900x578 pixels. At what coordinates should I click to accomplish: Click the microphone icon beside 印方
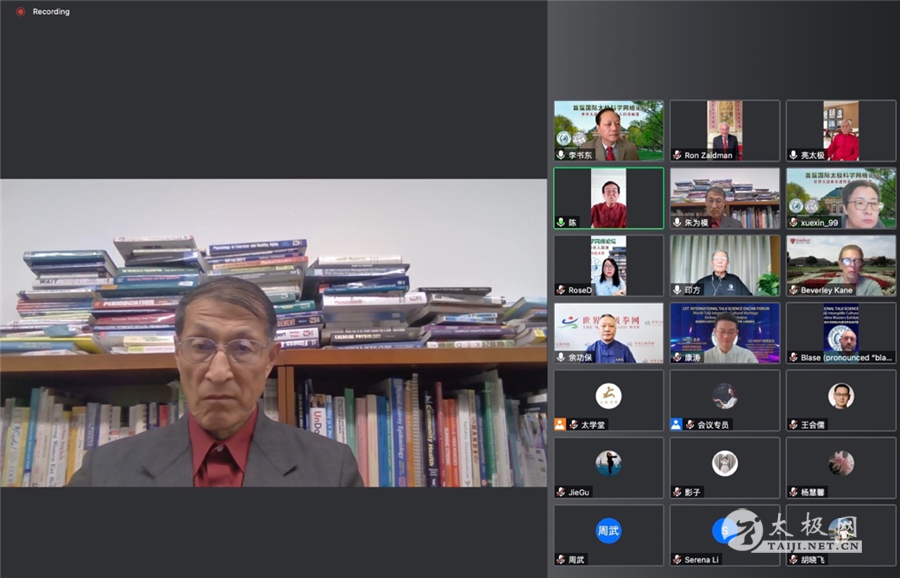click(677, 290)
